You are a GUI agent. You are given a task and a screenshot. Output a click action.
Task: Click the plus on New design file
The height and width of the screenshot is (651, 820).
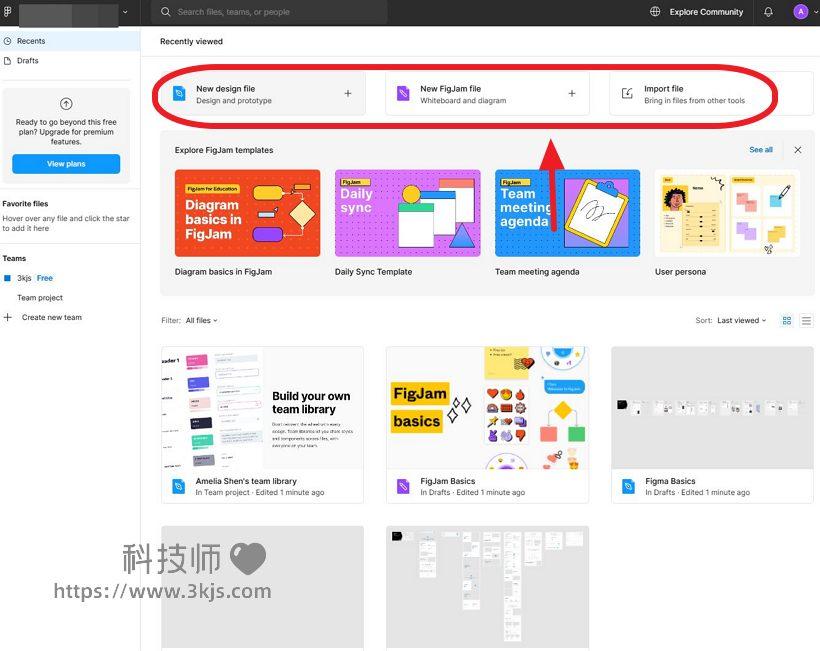point(348,94)
